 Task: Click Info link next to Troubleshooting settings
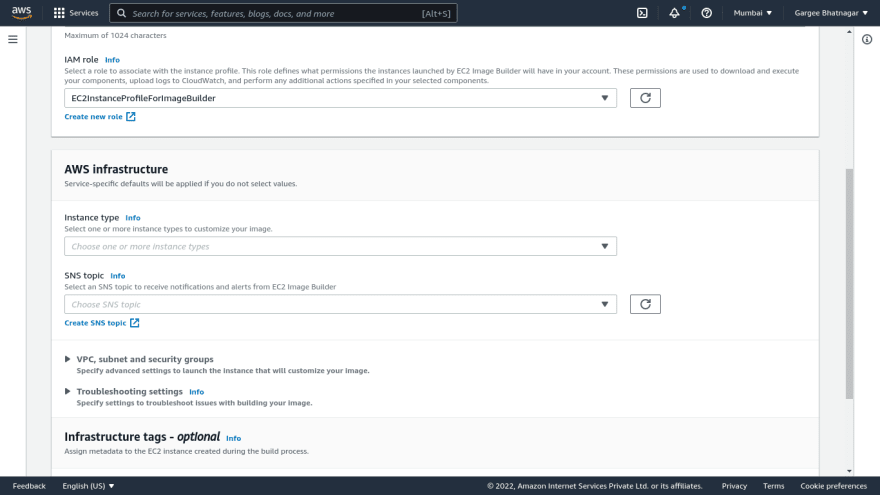pos(196,392)
